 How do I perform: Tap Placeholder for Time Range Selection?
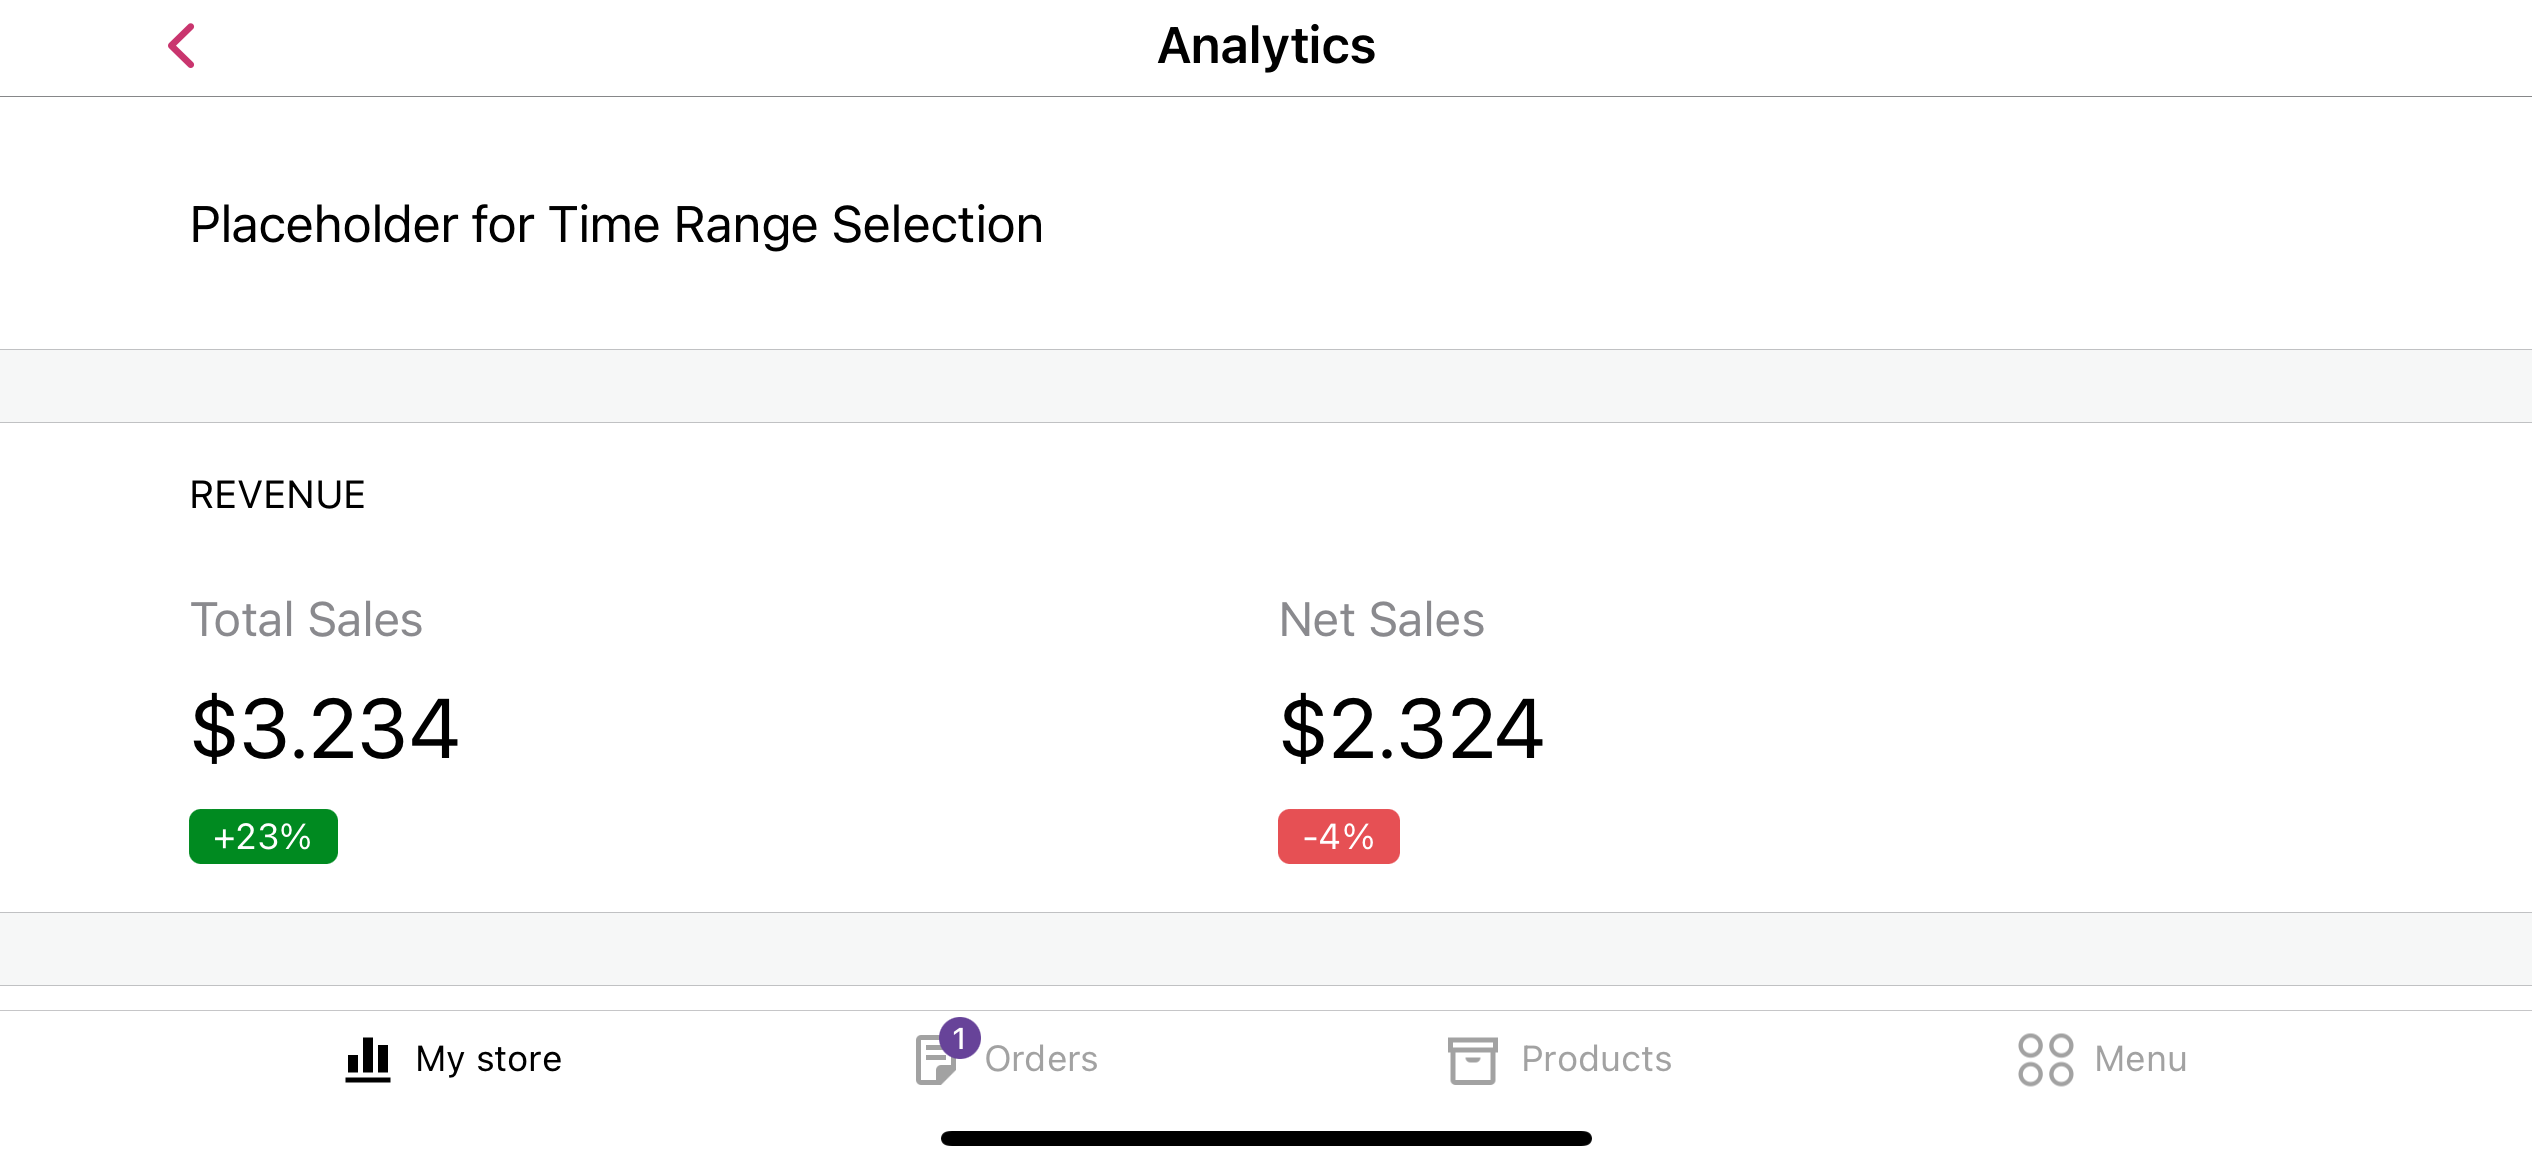pos(616,224)
